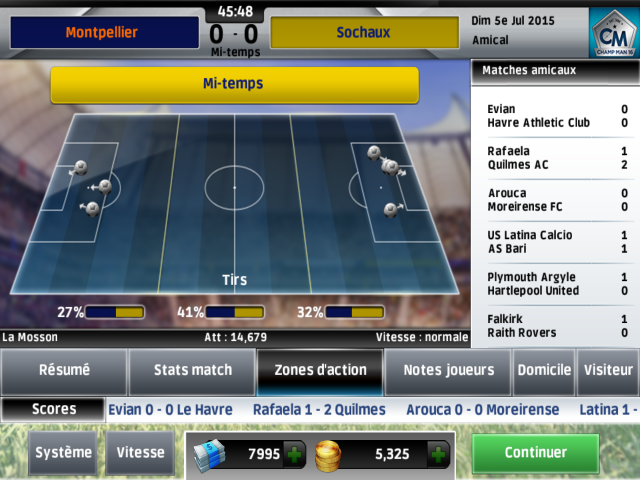Click the cash banknotes stack icon

[x=209, y=455]
